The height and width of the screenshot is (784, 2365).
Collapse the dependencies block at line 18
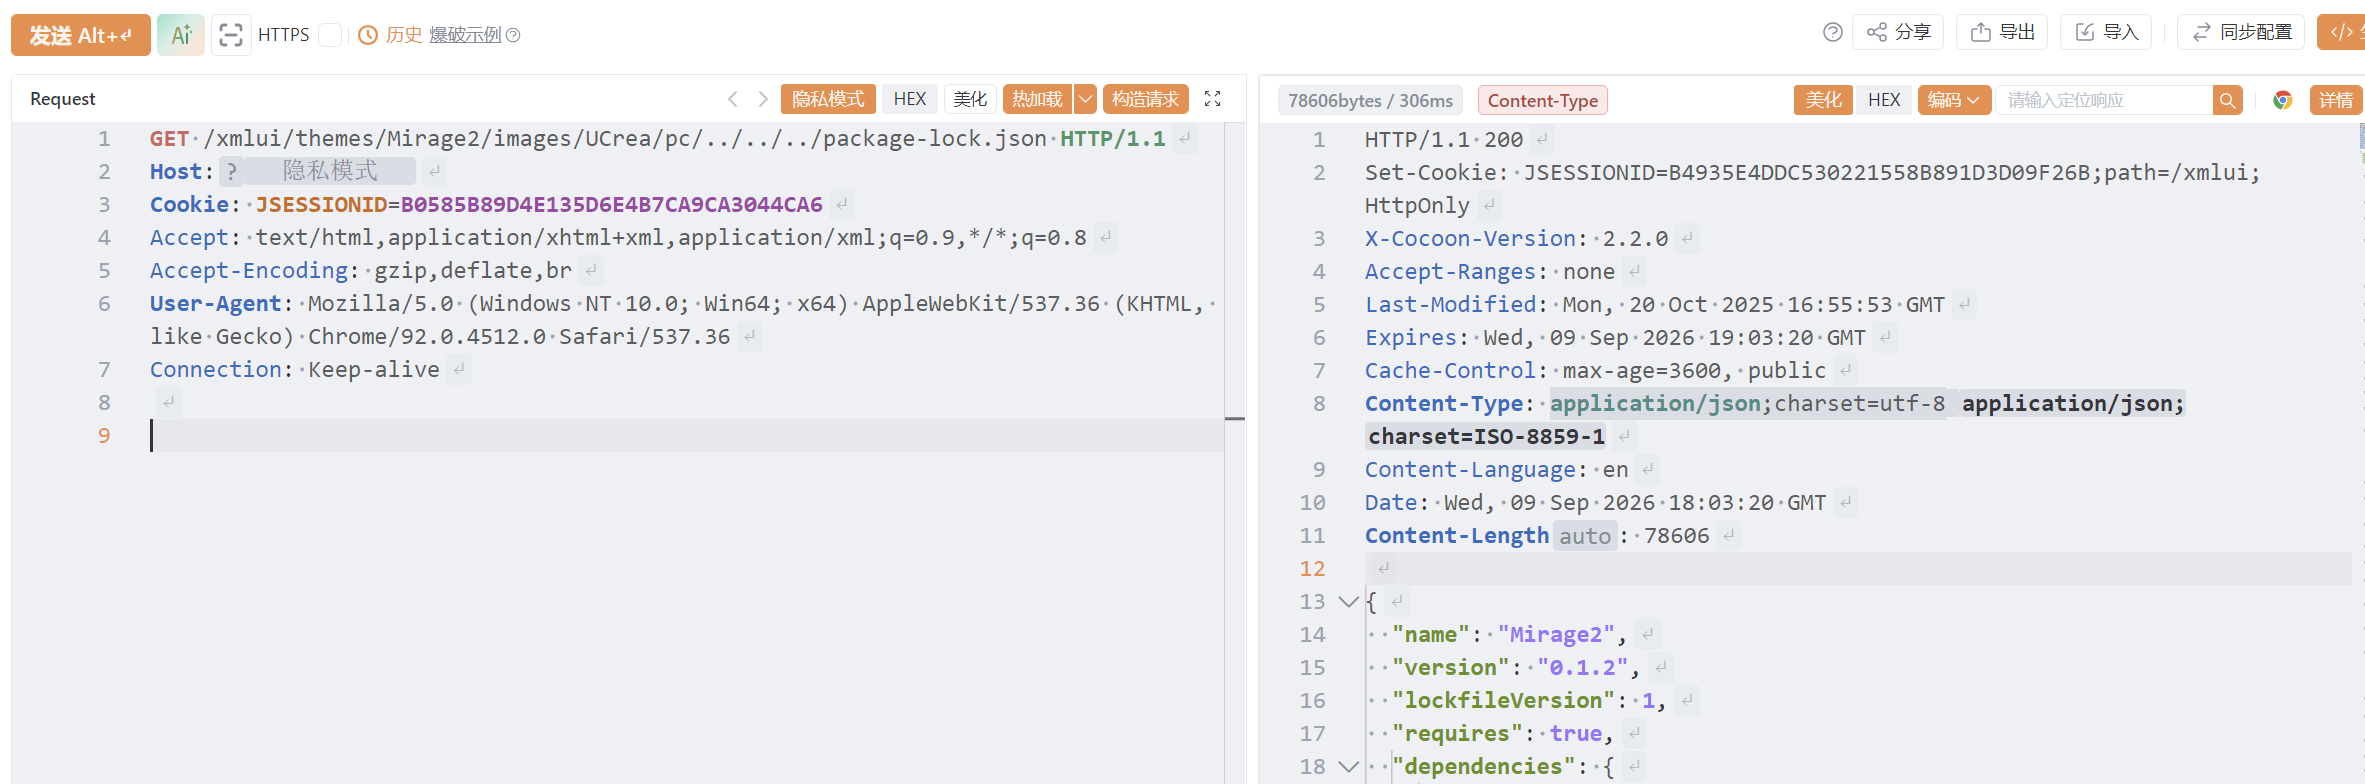(1348, 767)
